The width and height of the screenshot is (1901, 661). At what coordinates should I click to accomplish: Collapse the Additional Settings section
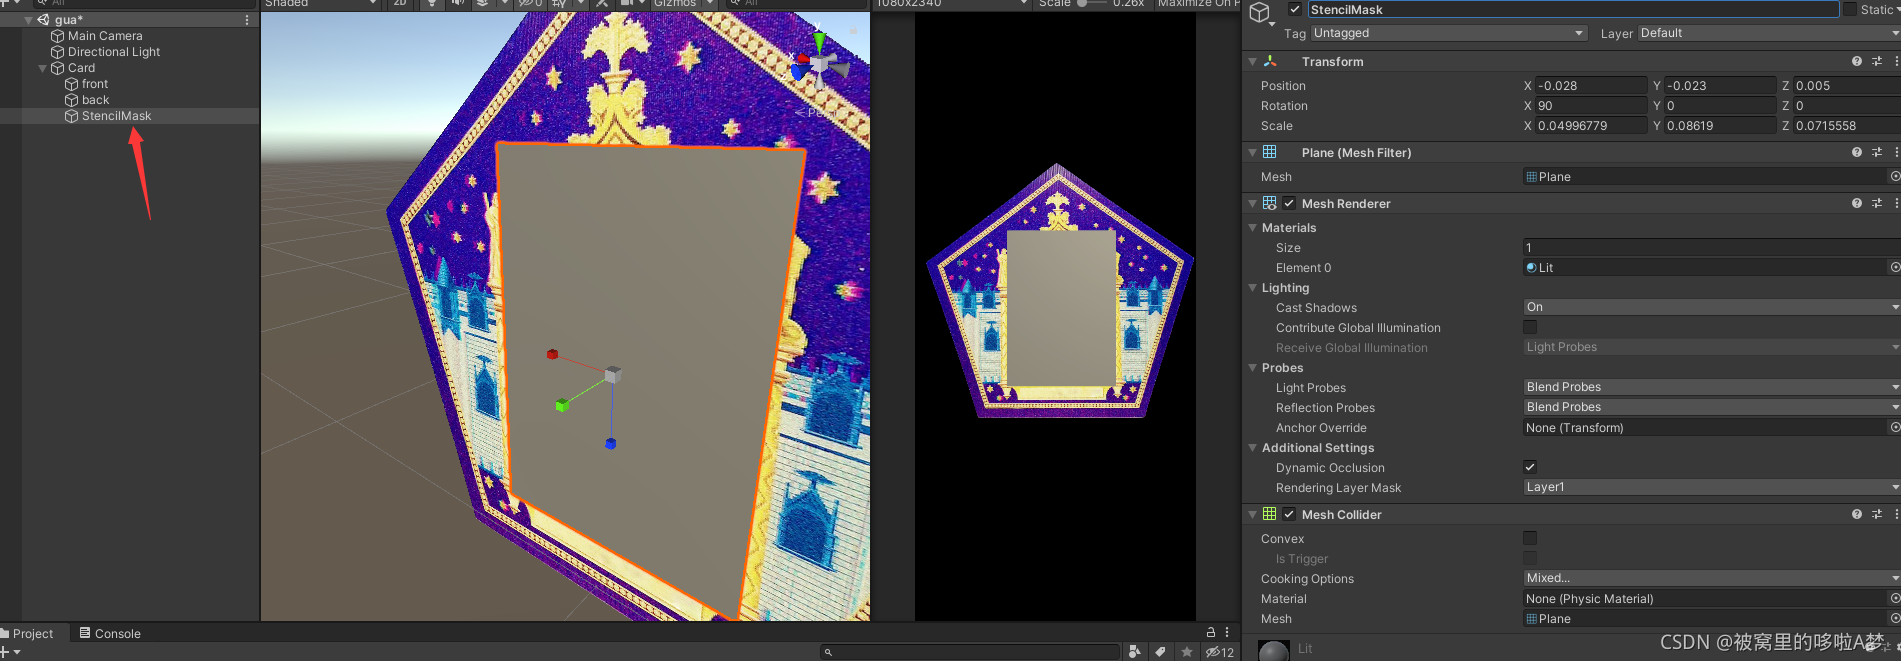(x=1252, y=448)
